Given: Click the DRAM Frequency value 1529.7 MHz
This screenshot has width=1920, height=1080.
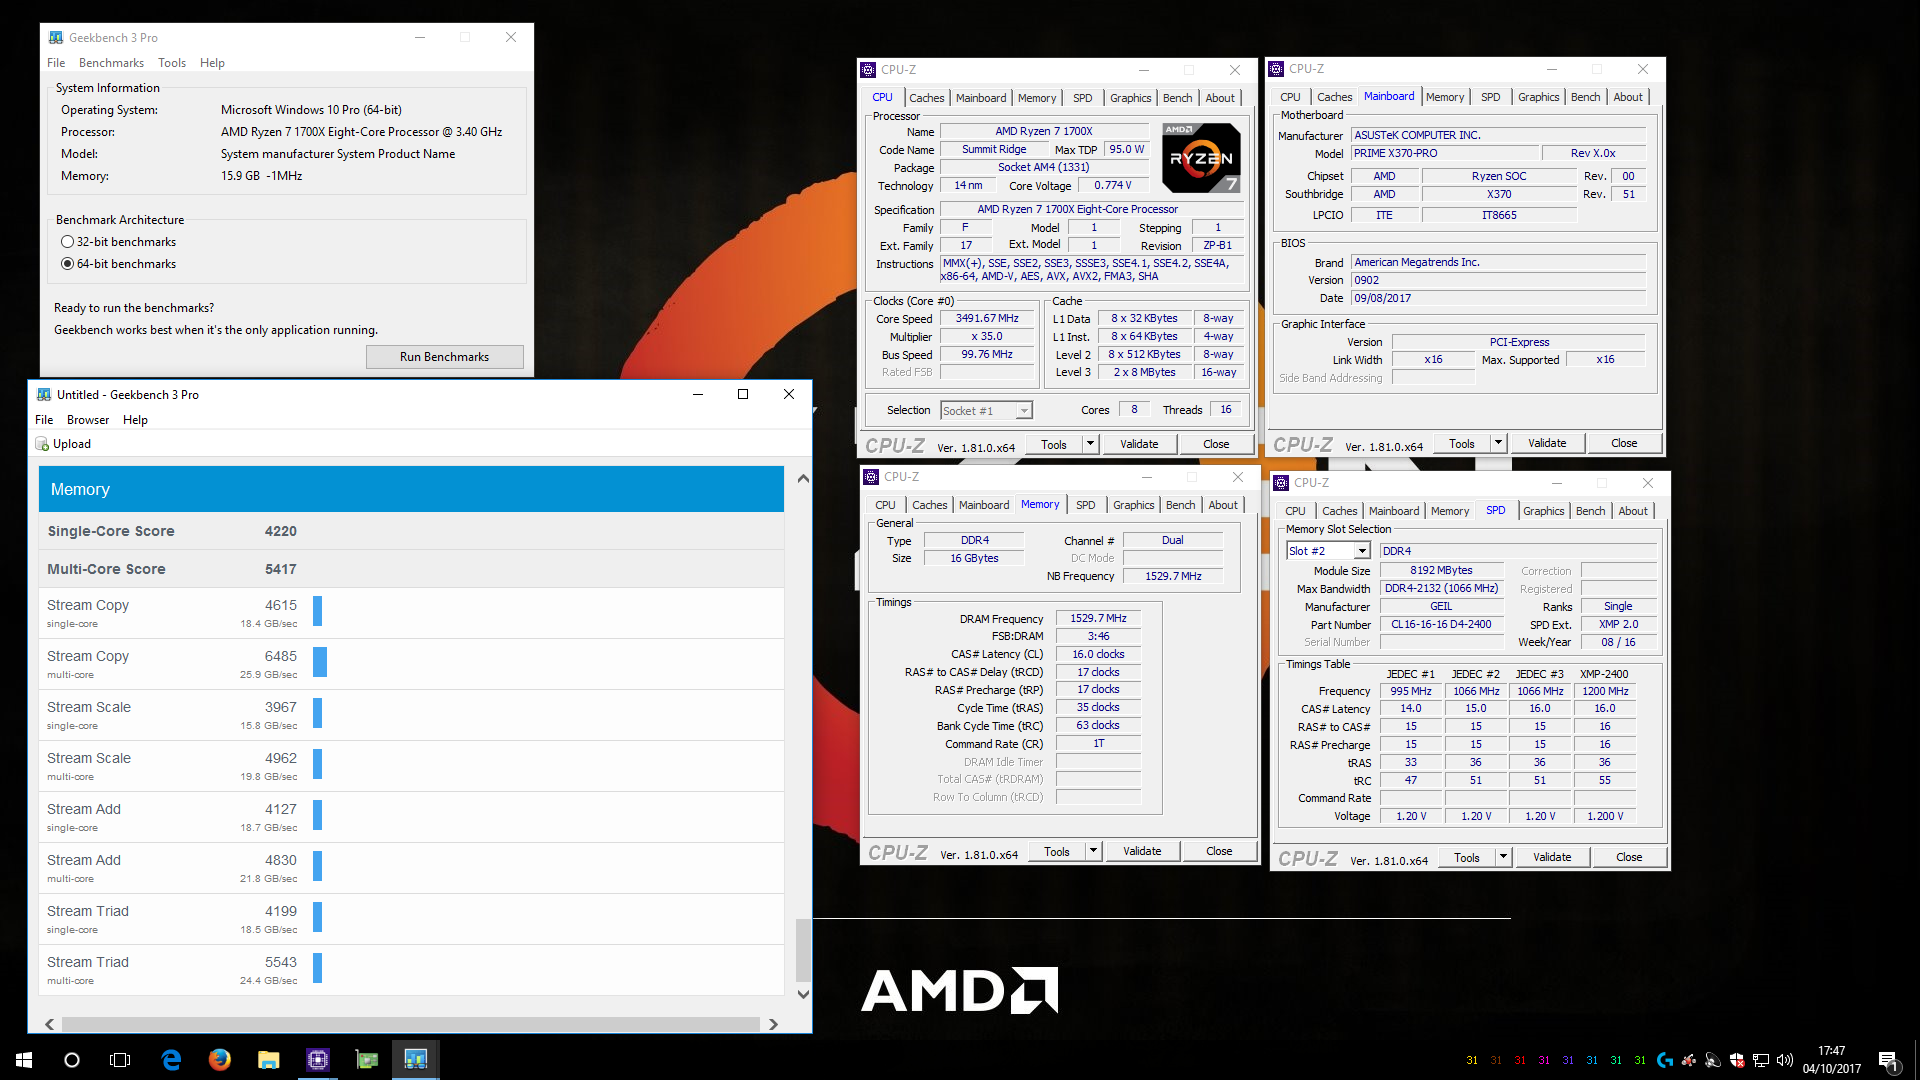Looking at the screenshot, I should [x=1098, y=619].
